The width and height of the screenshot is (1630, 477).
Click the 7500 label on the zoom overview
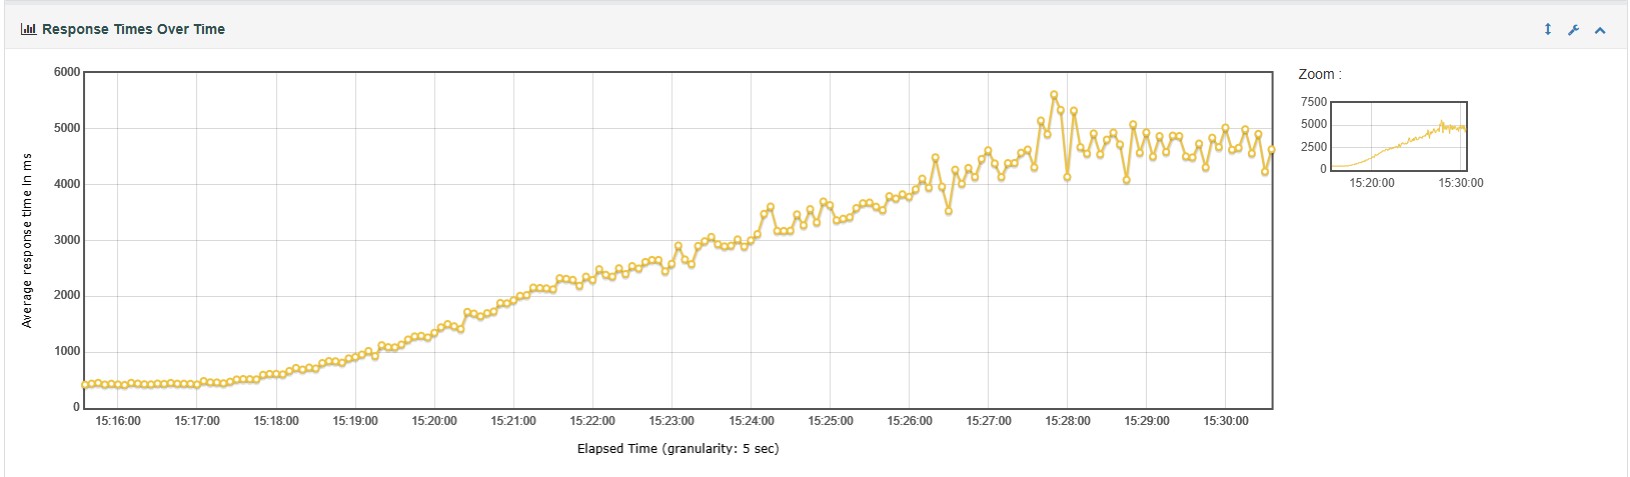pos(1314,102)
